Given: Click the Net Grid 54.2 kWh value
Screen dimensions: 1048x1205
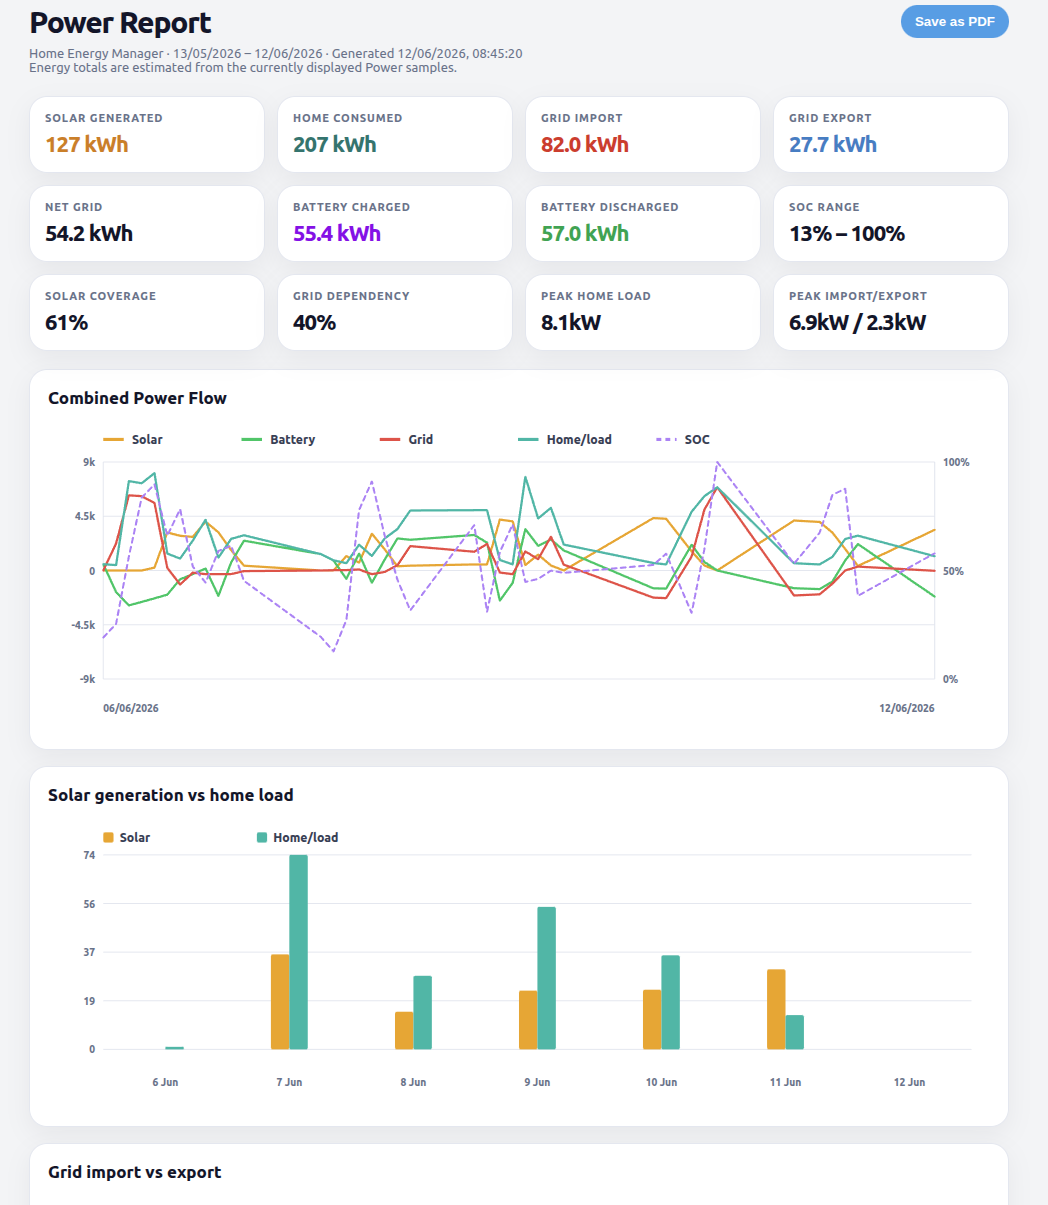Looking at the screenshot, I should [x=89, y=233].
